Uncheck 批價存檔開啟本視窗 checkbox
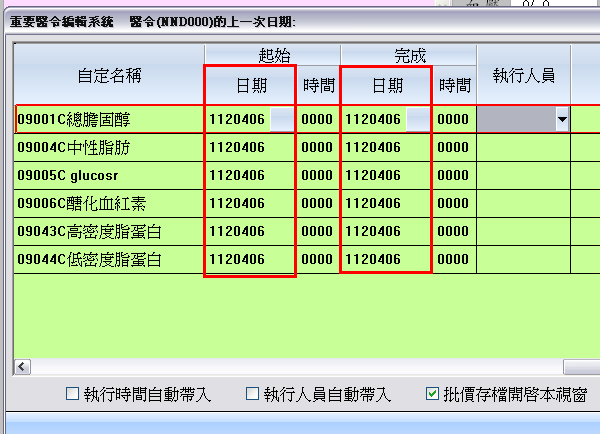This screenshot has width=600, height=434. [432, 394]
